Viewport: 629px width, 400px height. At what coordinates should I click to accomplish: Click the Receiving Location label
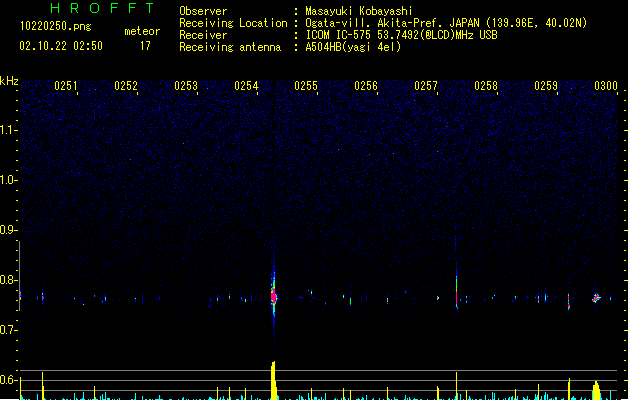point(233,23)
